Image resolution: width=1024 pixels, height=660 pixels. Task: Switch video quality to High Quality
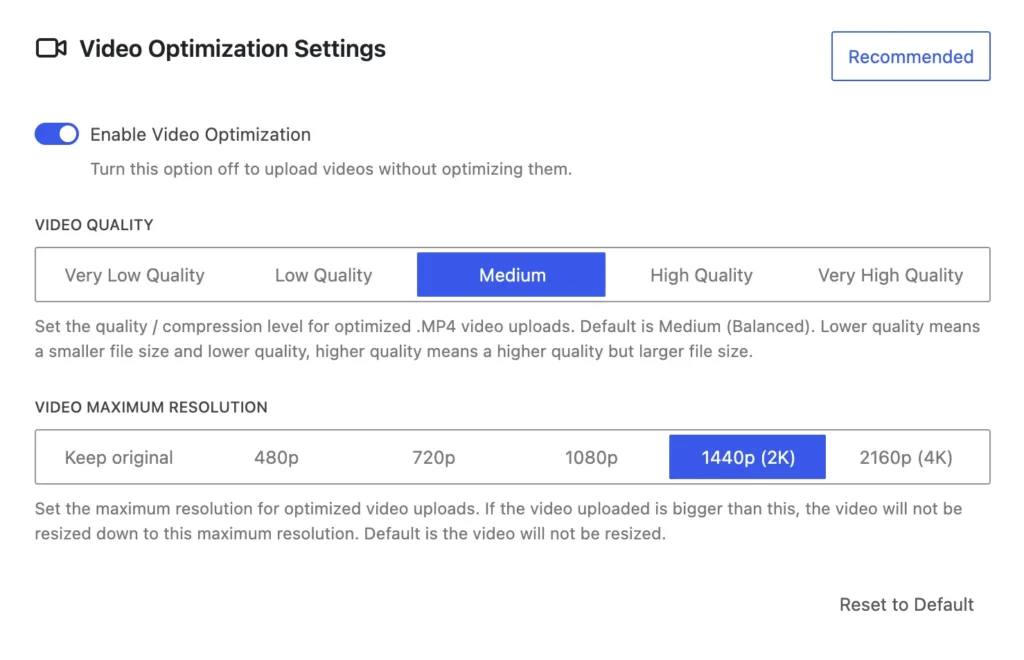(701, 275)
